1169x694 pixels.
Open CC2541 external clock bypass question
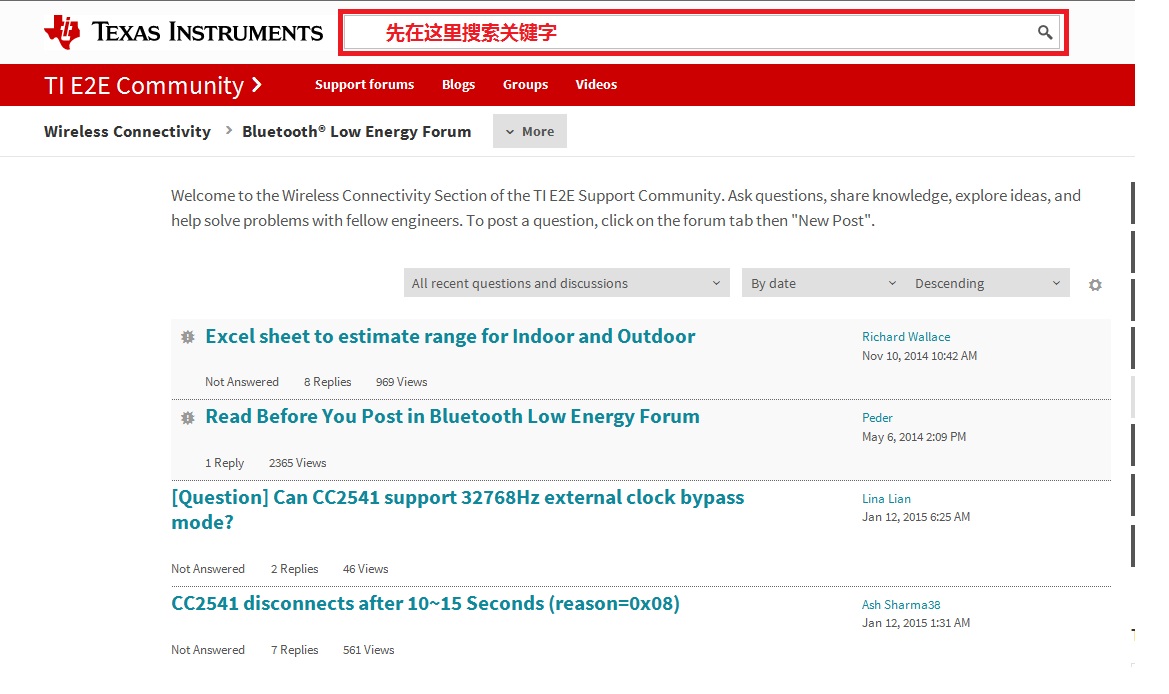[458, 510]
